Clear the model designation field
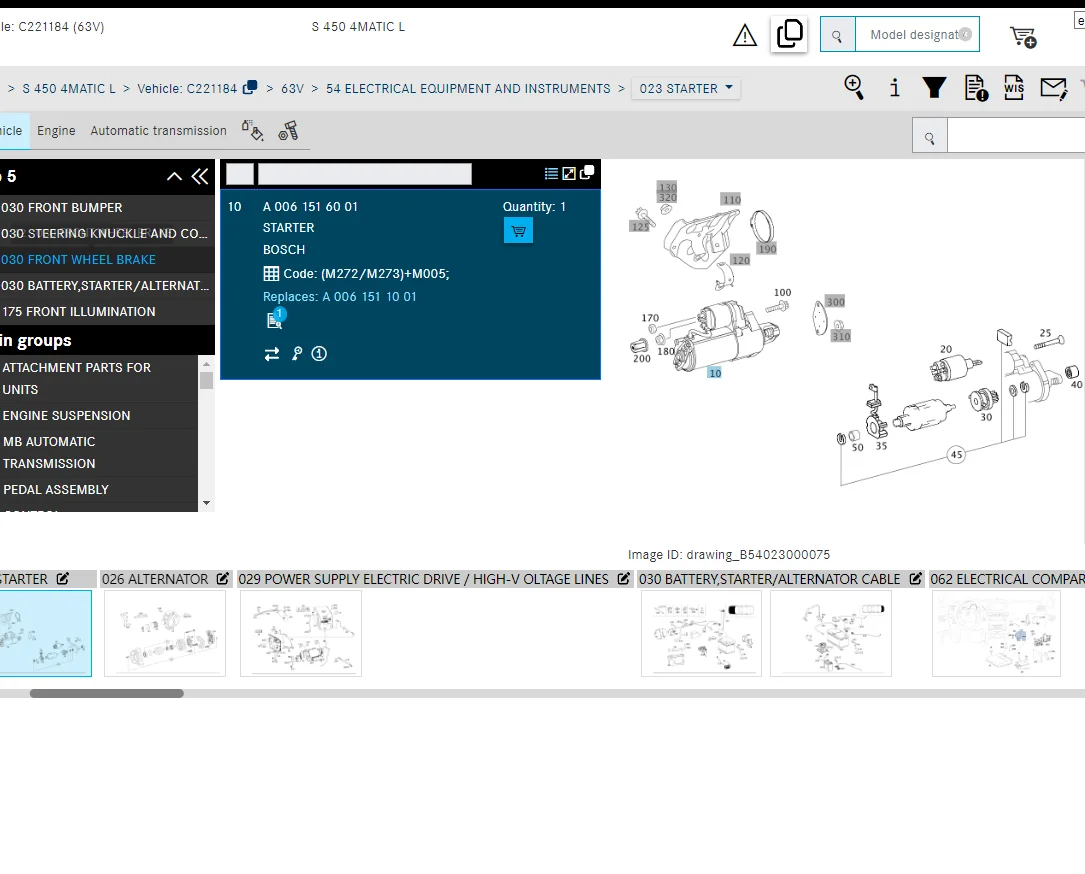 point(965,35)
